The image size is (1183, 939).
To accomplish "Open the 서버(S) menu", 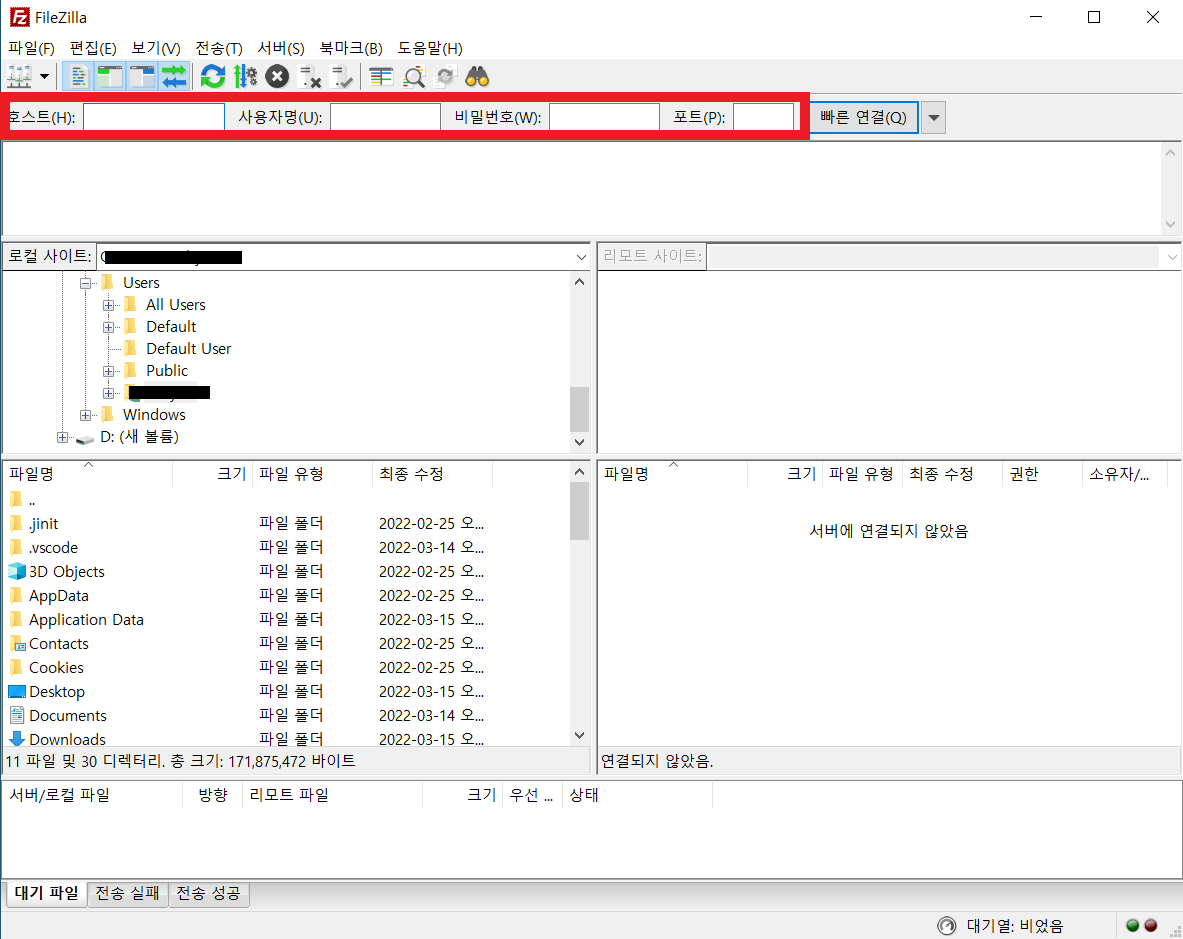I will 281,48.
